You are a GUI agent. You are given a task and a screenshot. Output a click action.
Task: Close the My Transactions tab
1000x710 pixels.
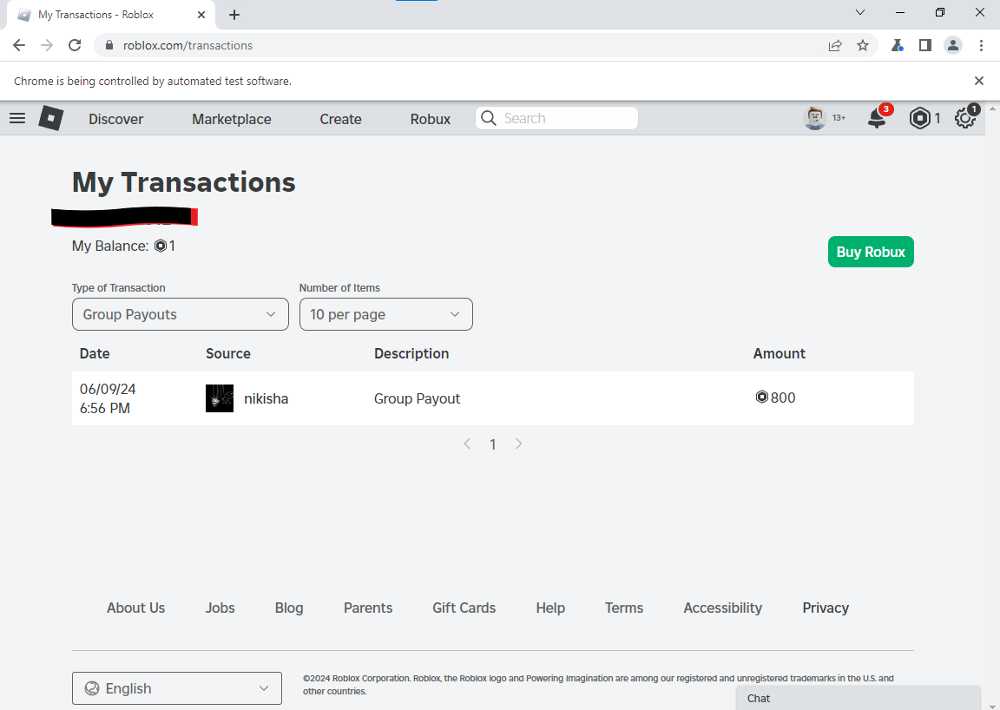[201, 15]
